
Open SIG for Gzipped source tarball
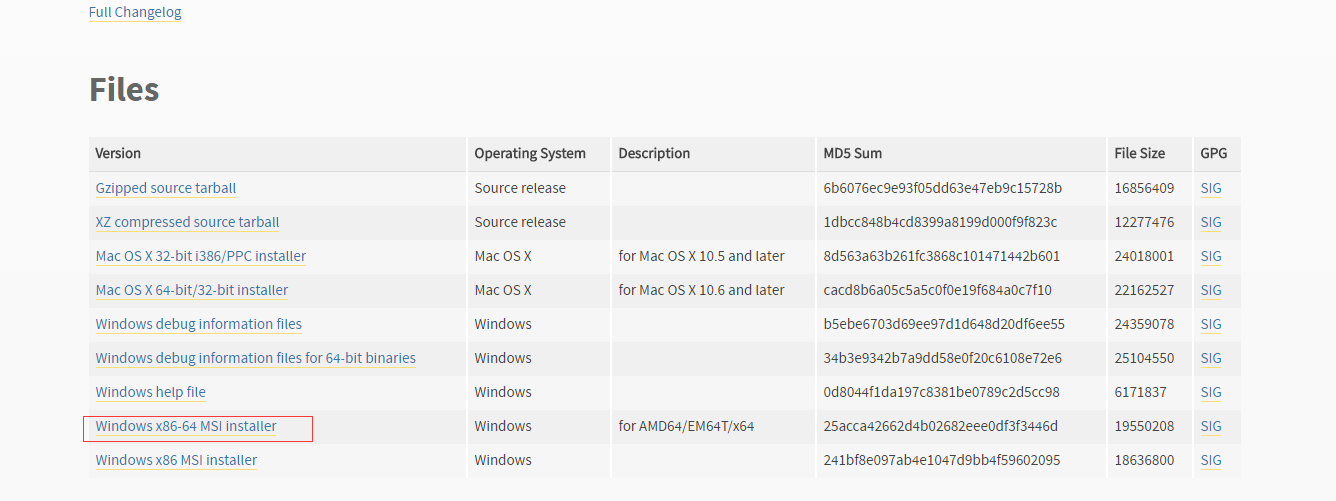(x=1211, y=188)
